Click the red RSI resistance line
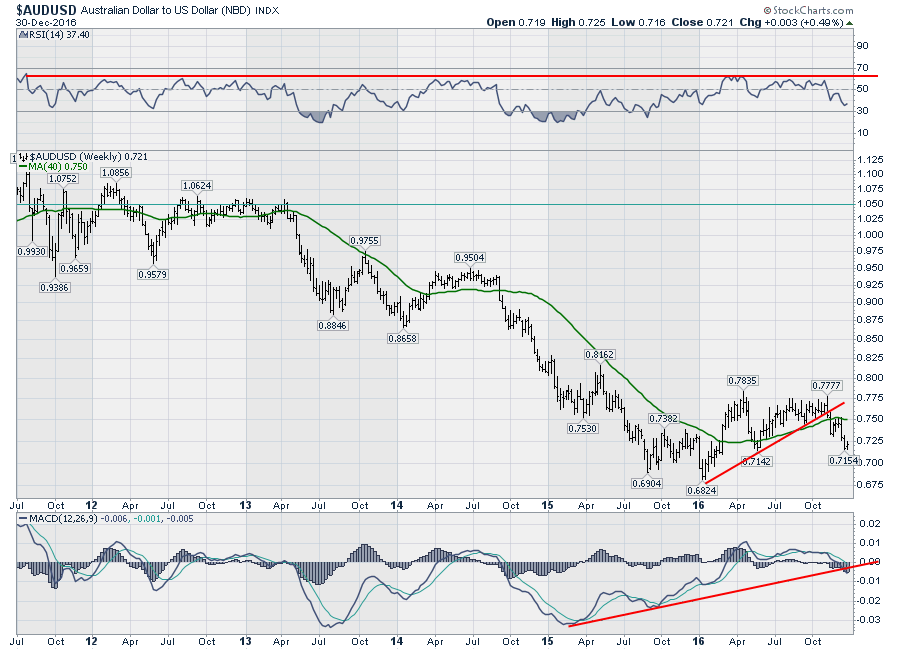 click(450, 76)
